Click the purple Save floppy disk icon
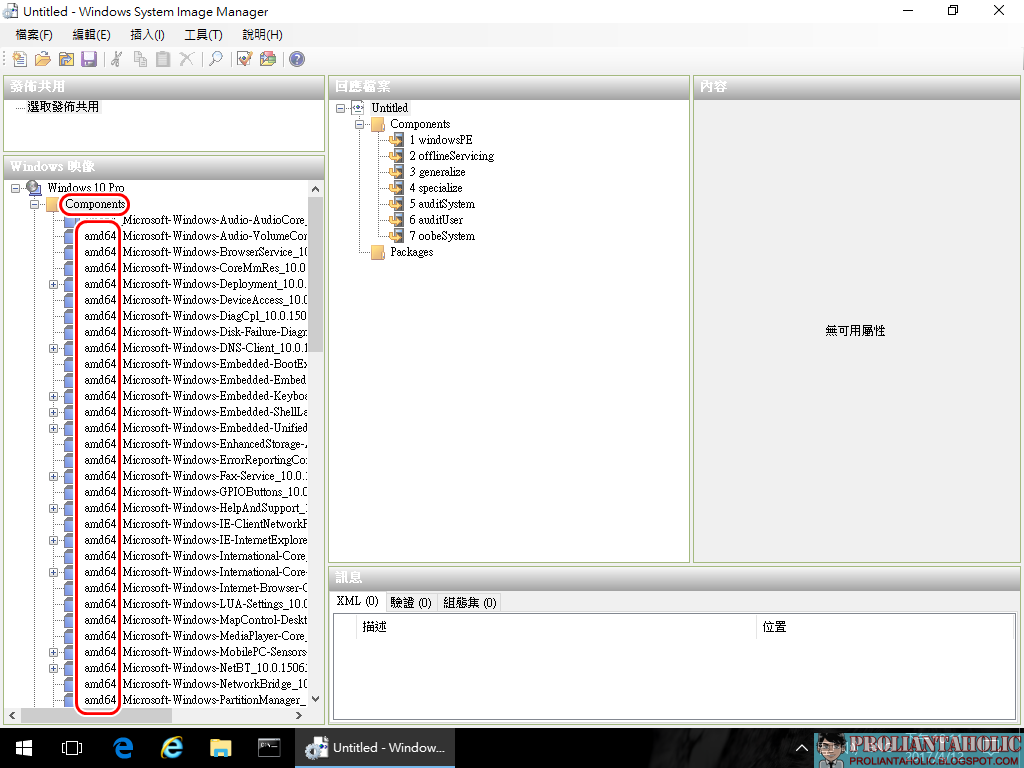This screenshot has height=768, width=1024. click(x=89, y=59)
